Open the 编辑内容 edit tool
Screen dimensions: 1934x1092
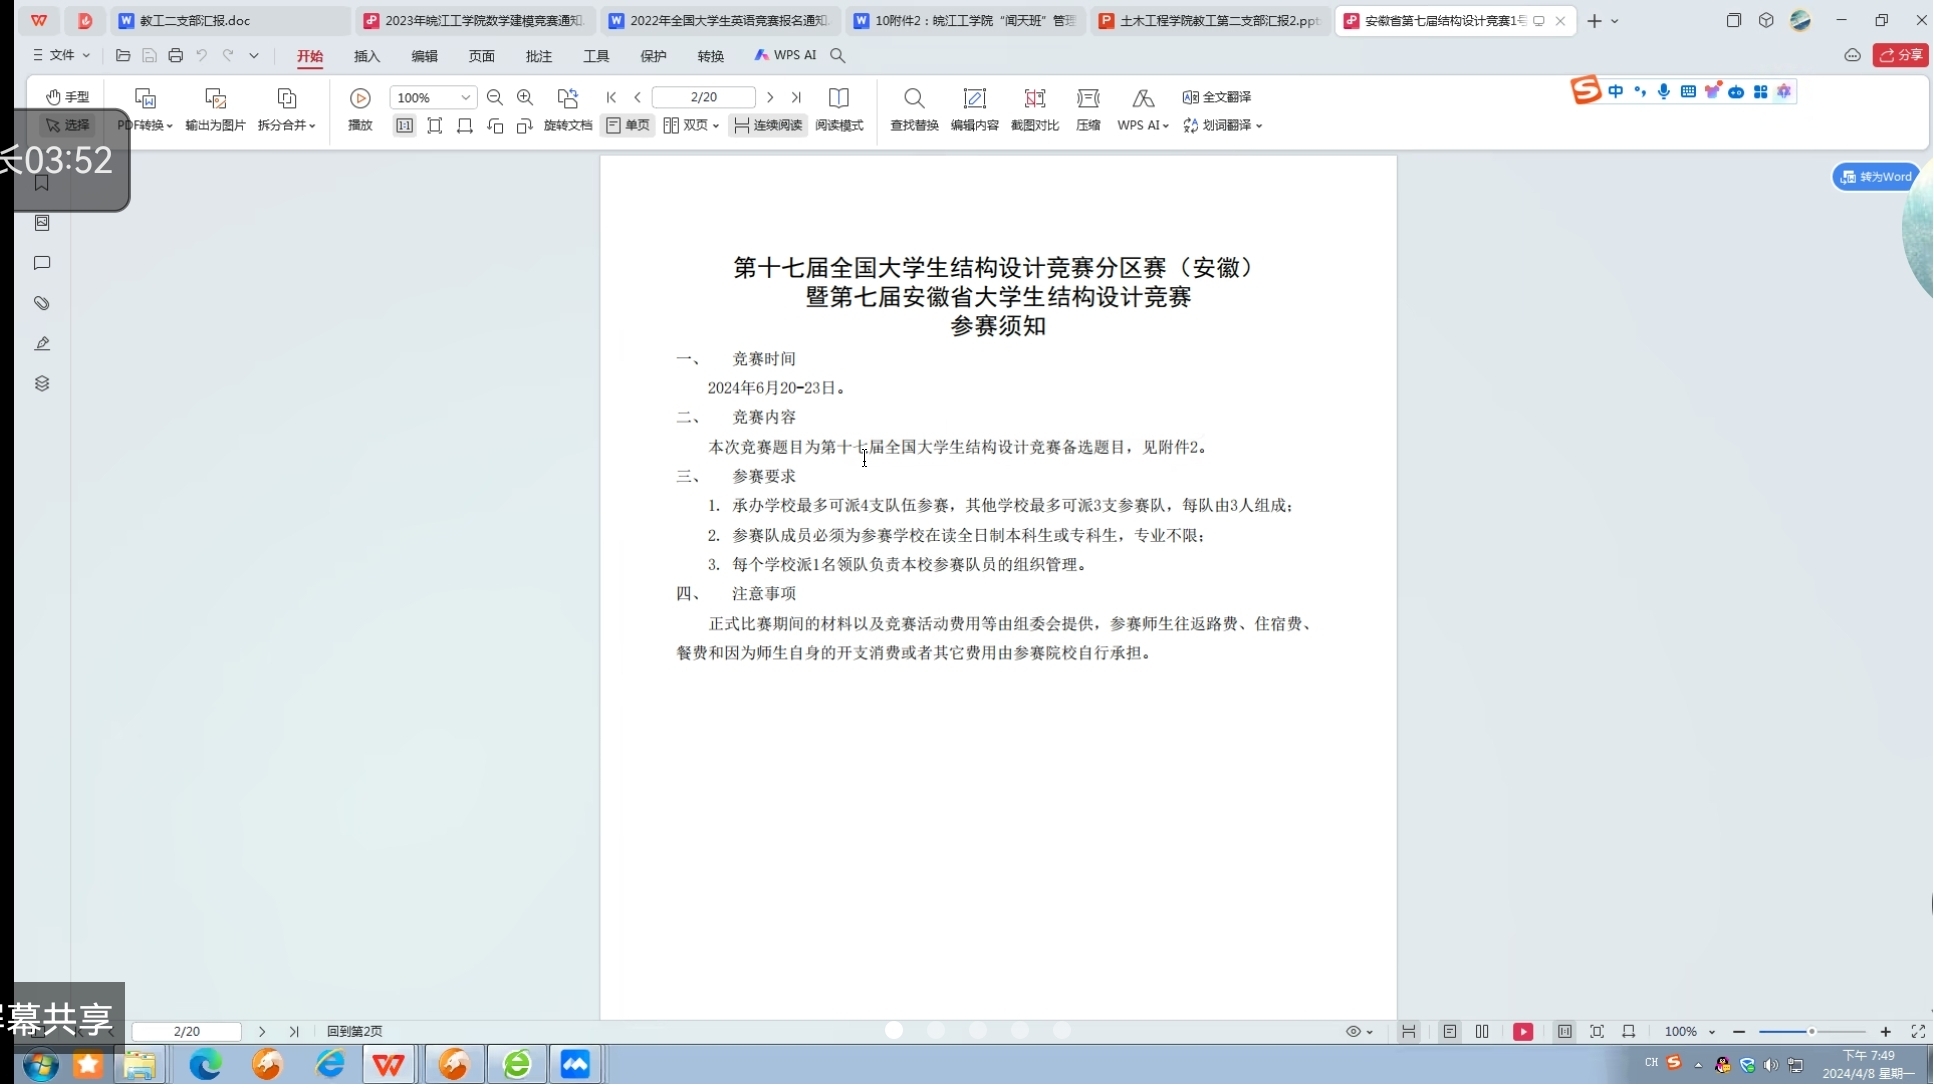974,99
